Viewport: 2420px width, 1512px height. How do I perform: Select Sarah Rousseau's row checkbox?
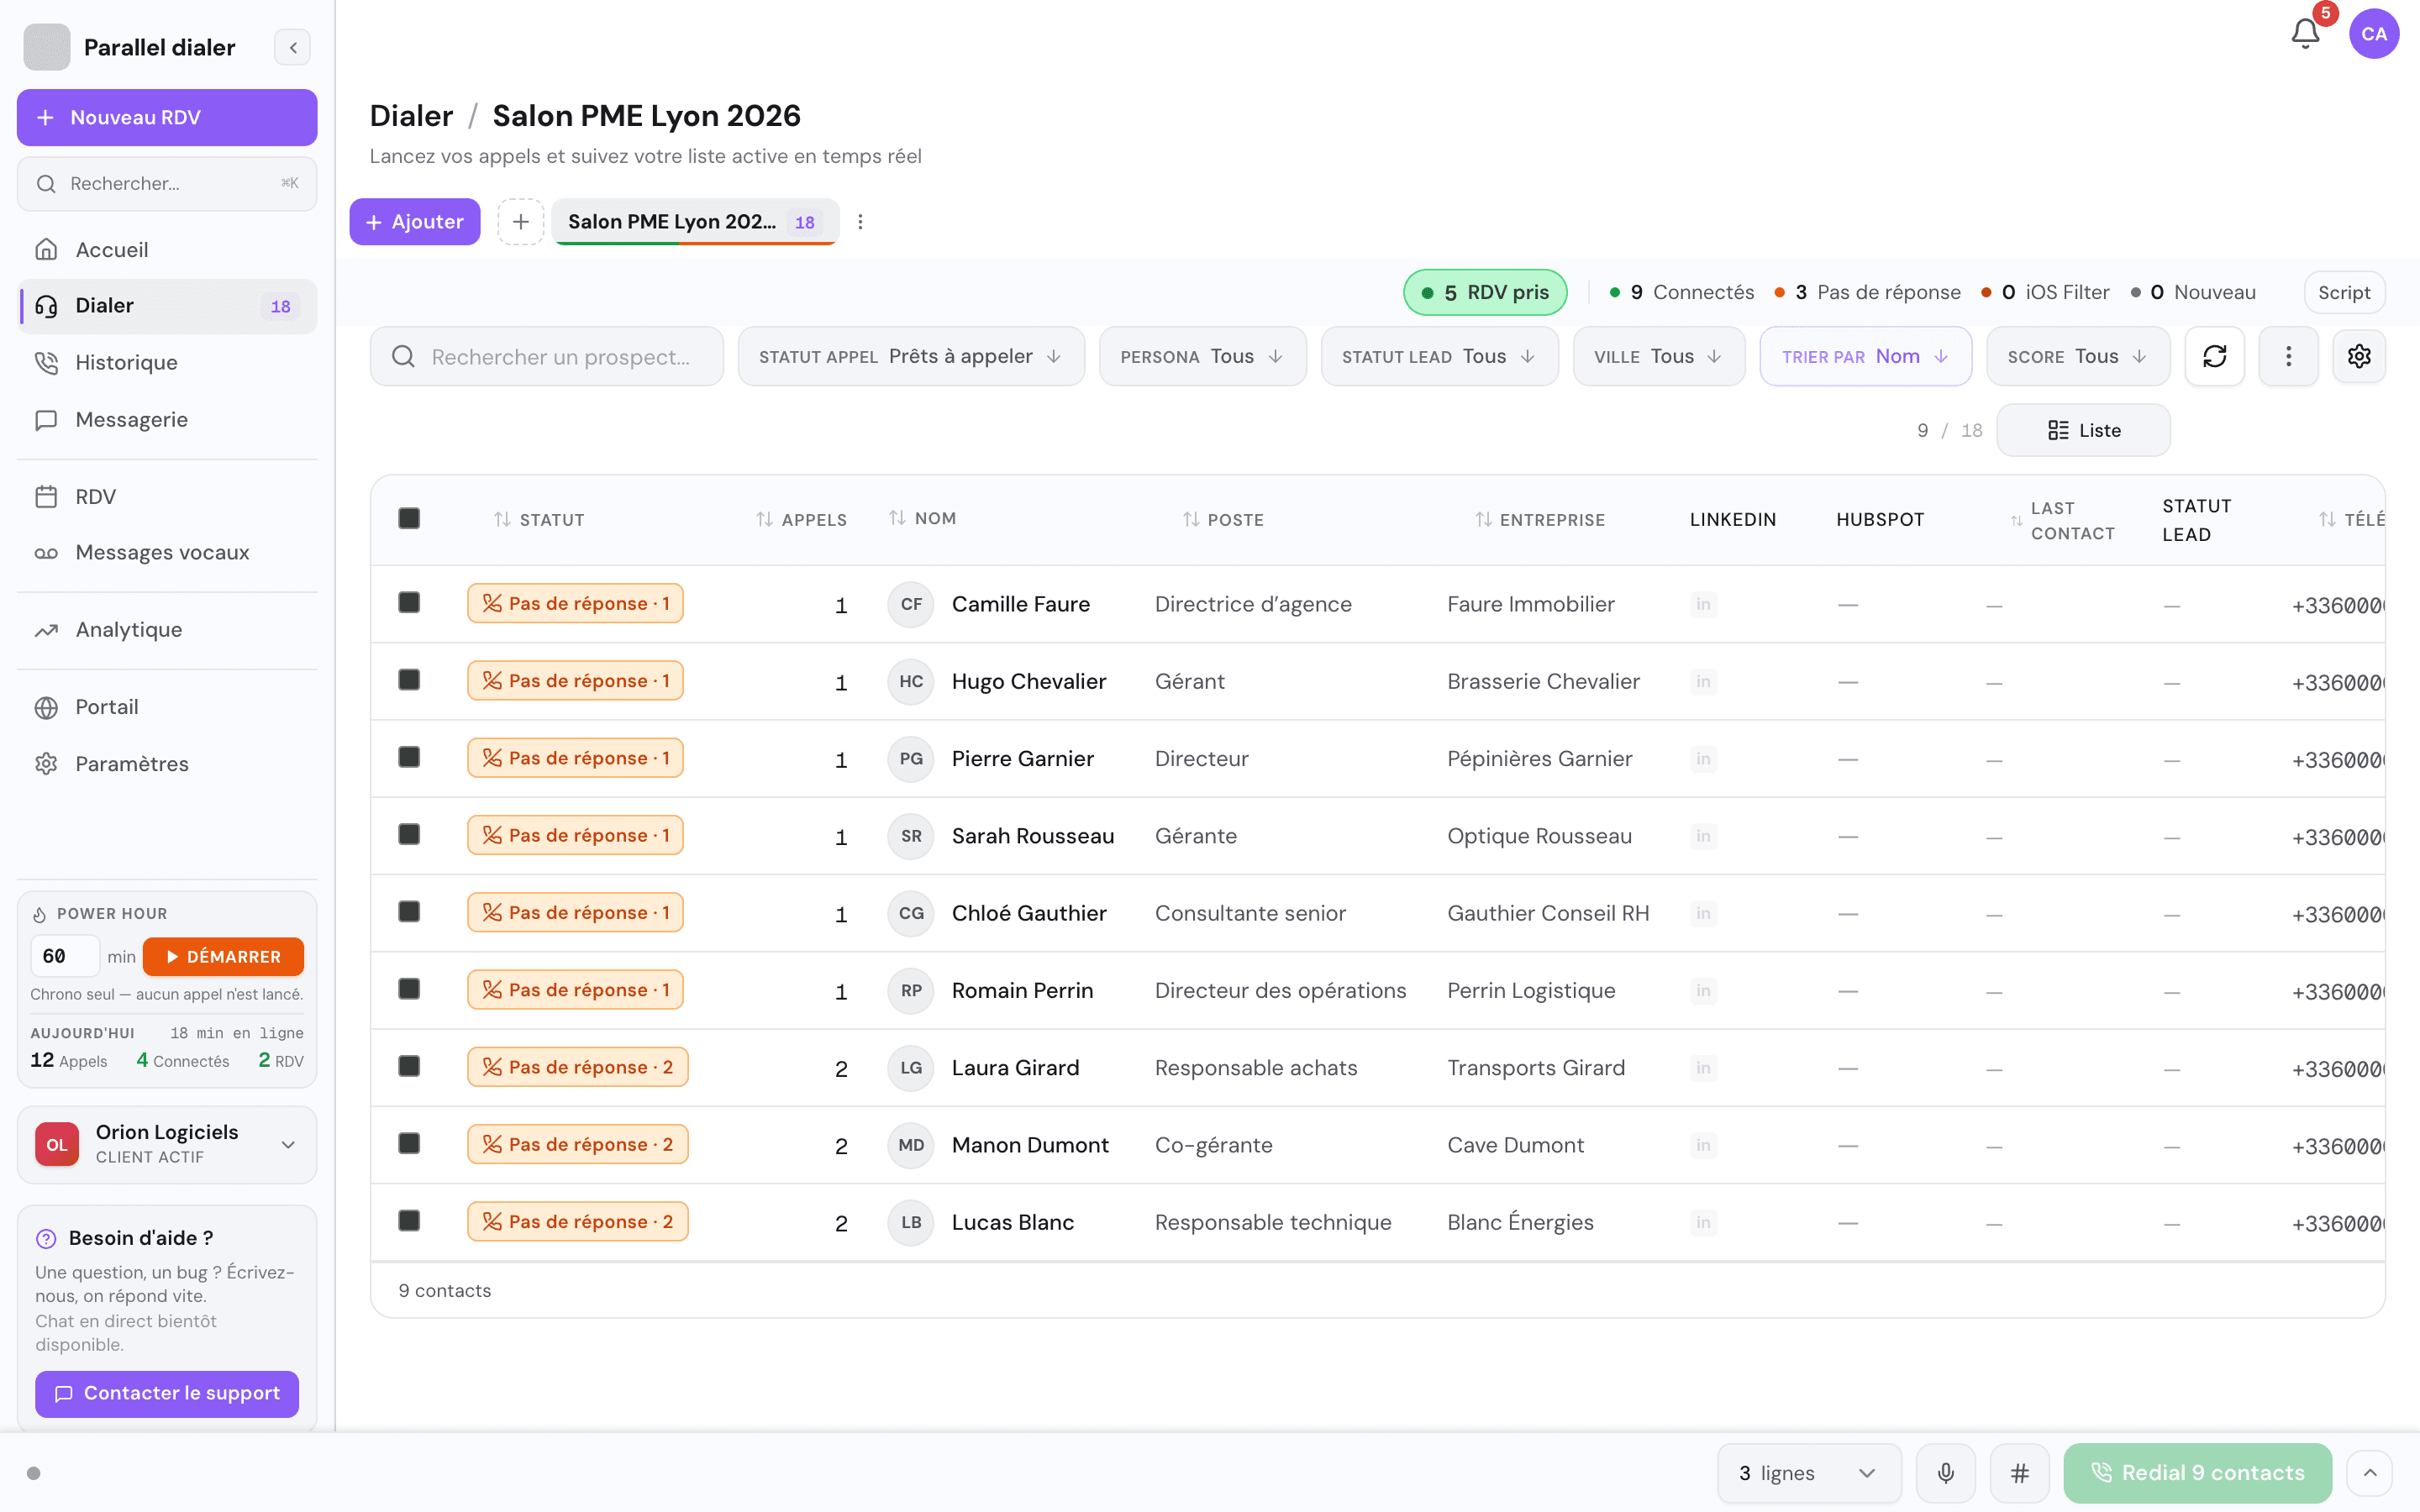(409, 834)
